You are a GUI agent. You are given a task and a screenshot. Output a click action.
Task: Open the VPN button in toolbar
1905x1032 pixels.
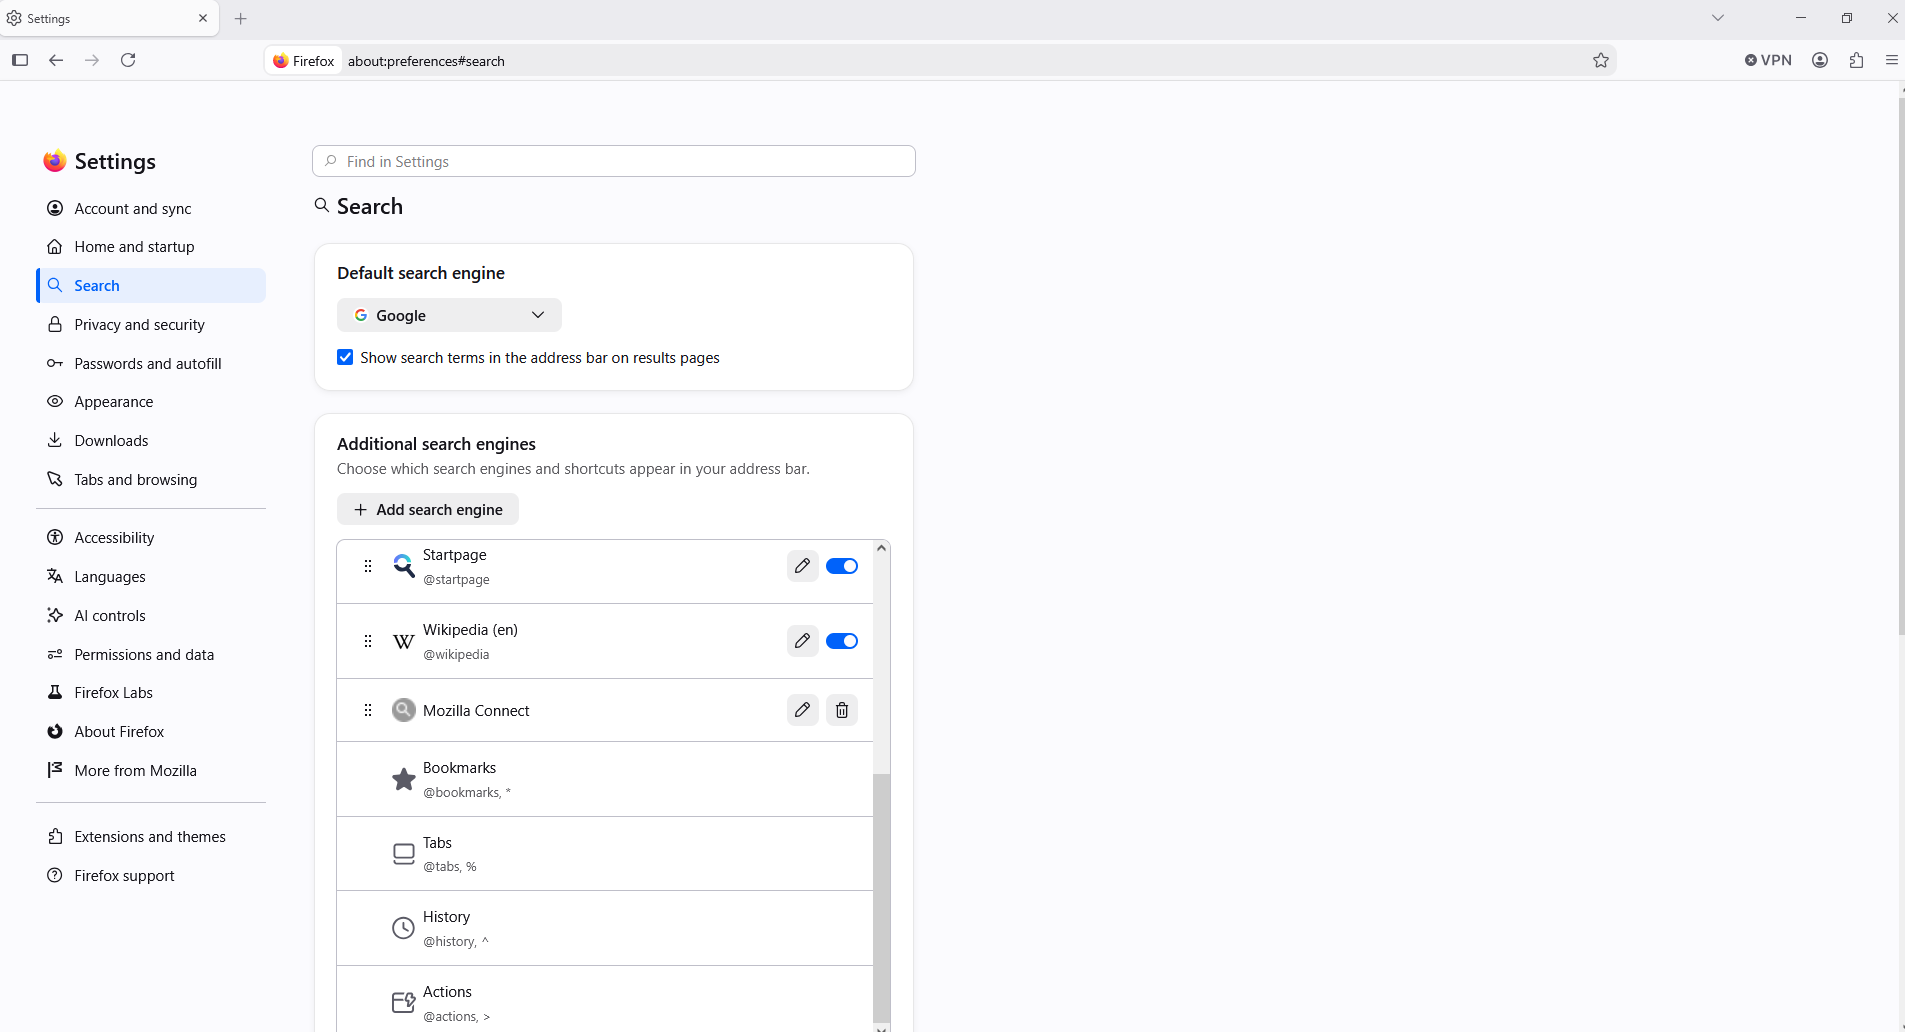(1768, 60)
